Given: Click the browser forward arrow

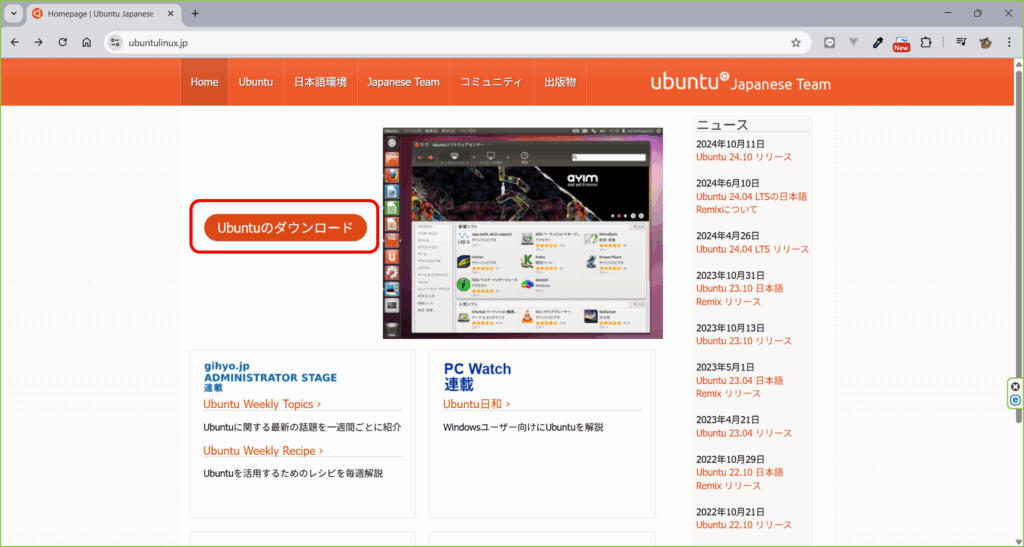Looking at the screenshot, I should (x=39, y=42).
